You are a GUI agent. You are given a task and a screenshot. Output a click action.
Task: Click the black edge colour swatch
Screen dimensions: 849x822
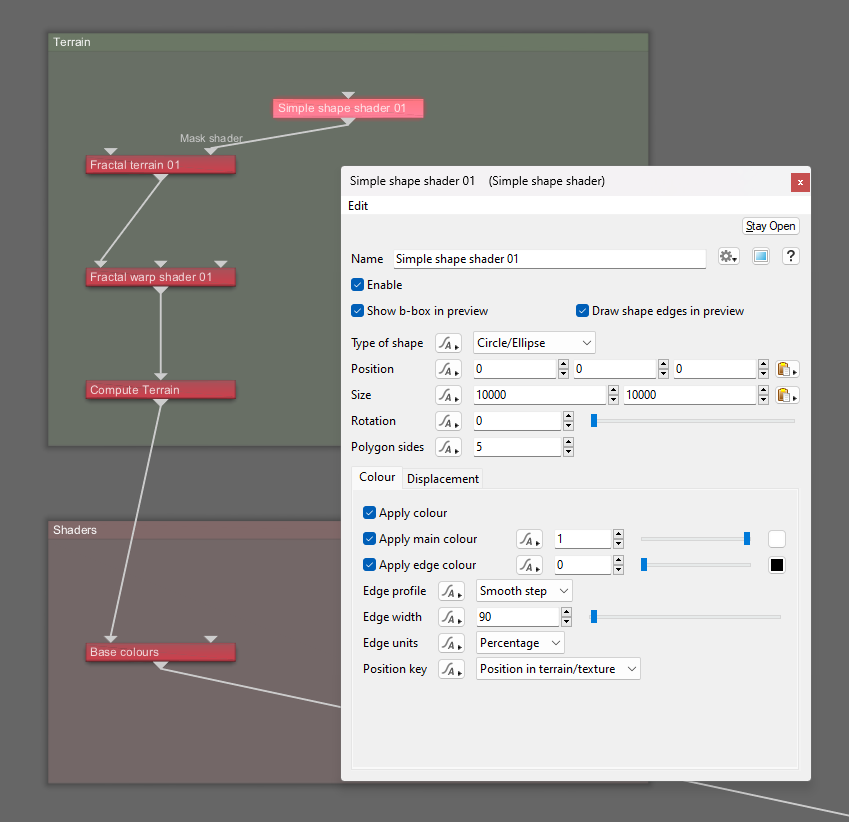776,564
